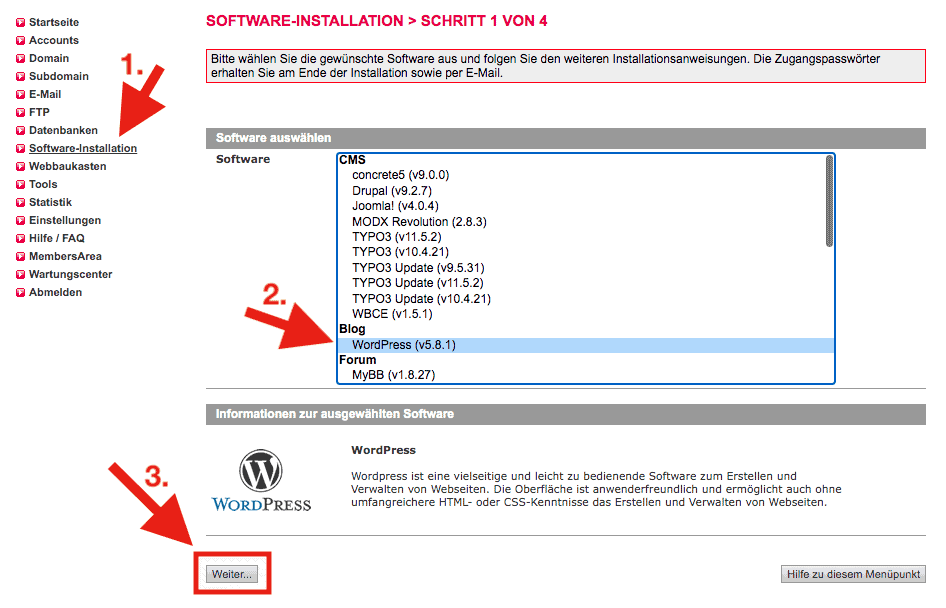Click the red arrow icon beside MembersArea
The image size is (946, 608).
21,257
